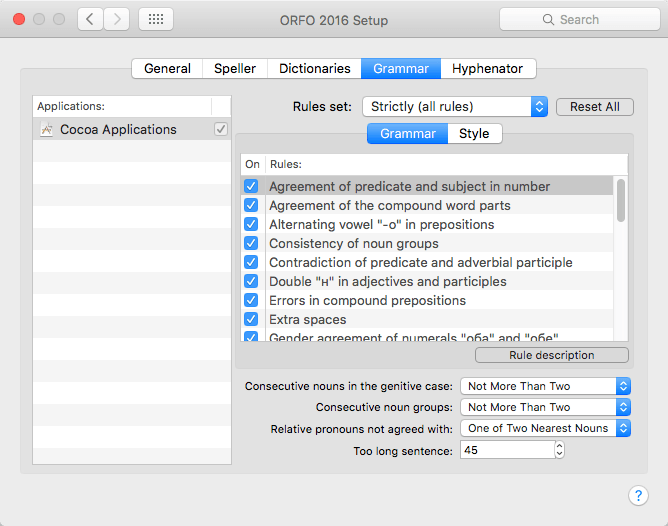This screenshot has height=526, width=668.
Task: Click the Cocoa Applications app icon
Action: coord(46,129)
